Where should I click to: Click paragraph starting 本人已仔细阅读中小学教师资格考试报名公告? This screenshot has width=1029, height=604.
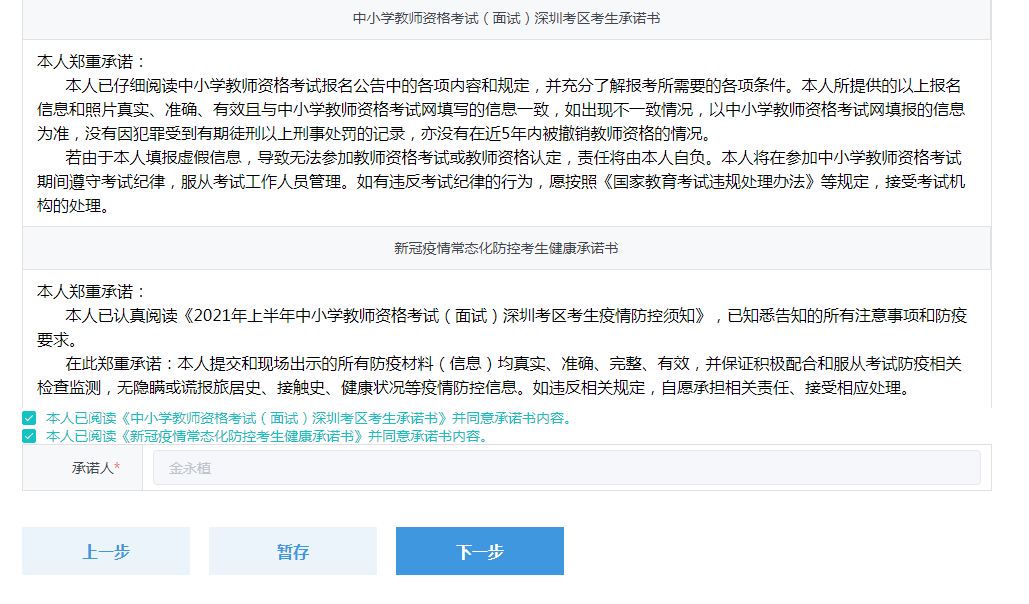pos(500,109)
